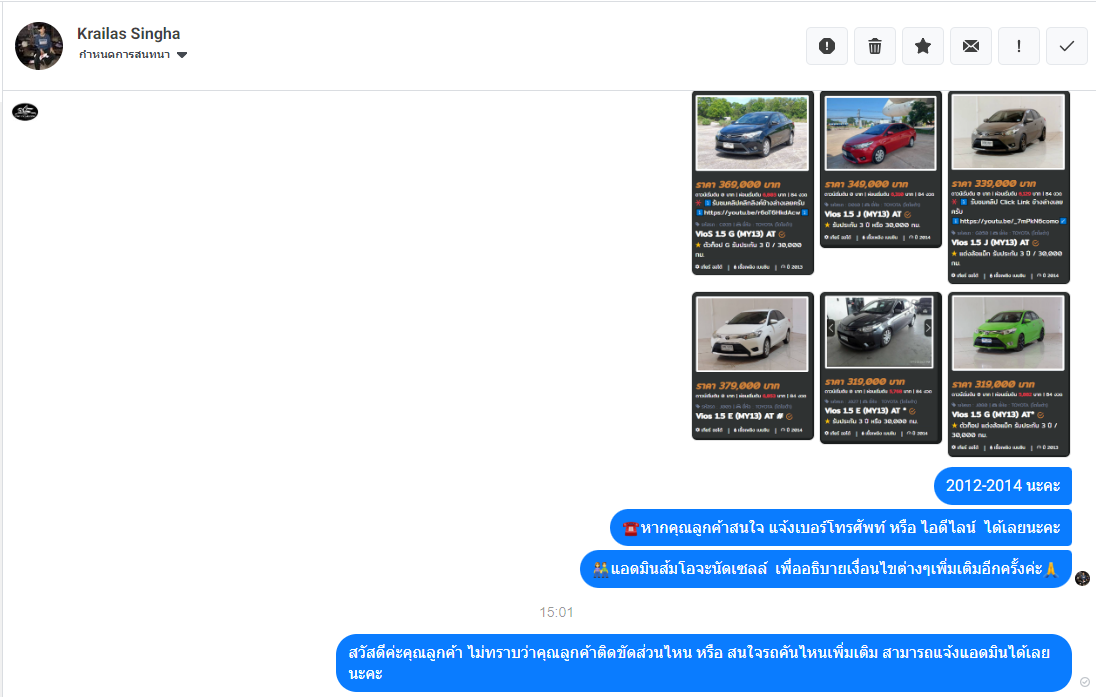Star this conversation as follow-up
The width and height of the screenshot is (1096, 697).
pyautogui.click(x=923, y=46)
